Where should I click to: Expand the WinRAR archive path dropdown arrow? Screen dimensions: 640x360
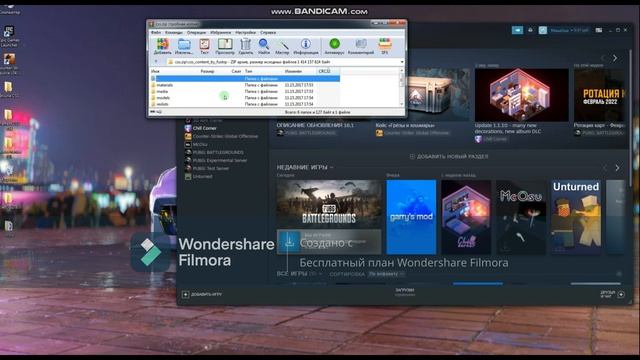[x=402, y=62]
